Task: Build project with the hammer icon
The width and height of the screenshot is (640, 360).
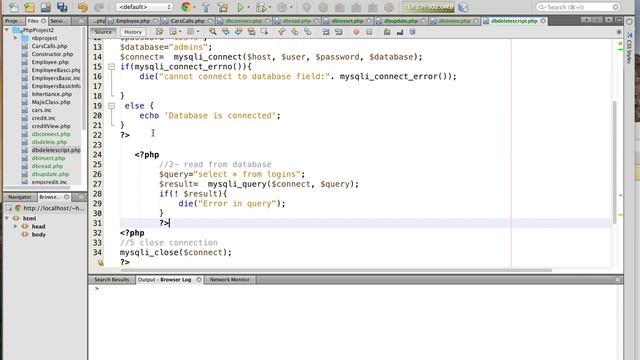Action: (x=206, y=7)
